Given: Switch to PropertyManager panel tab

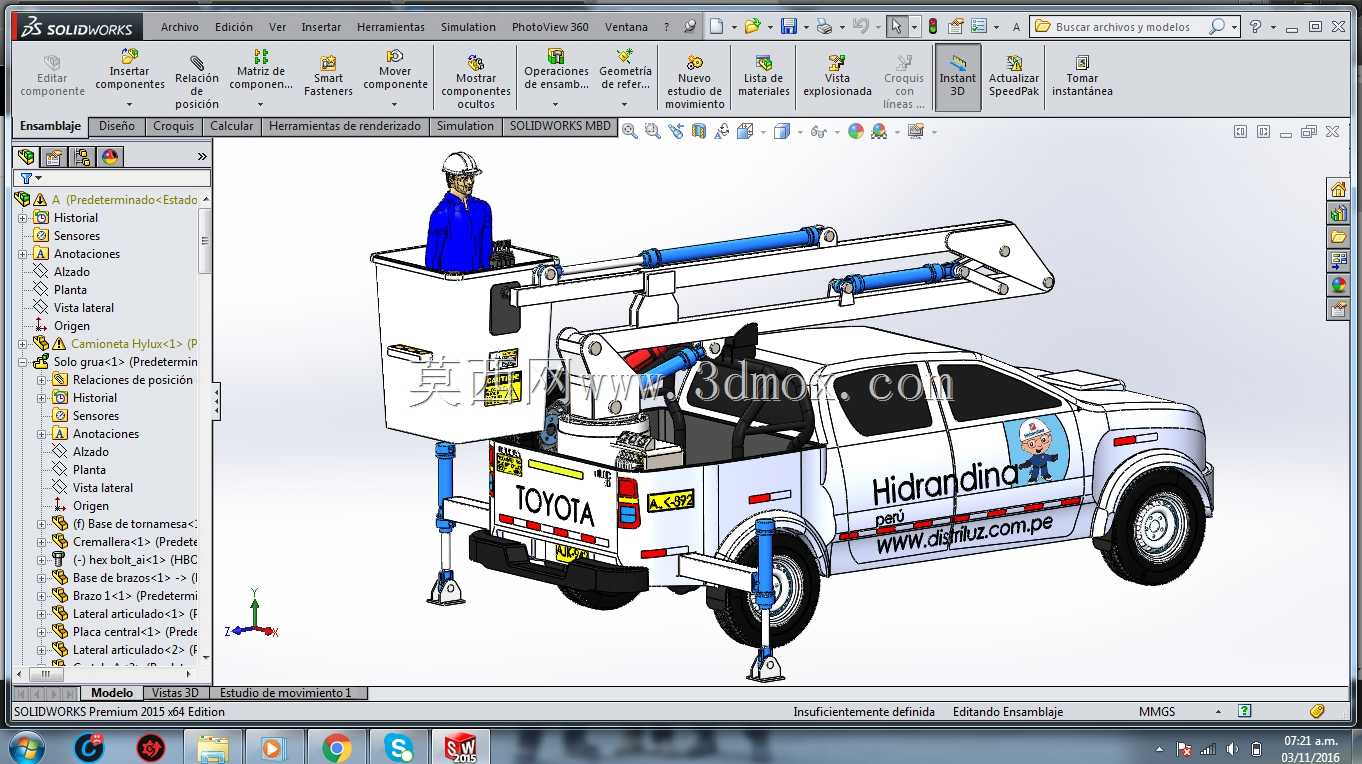Looking at the screenshot, I should point(54,157).
